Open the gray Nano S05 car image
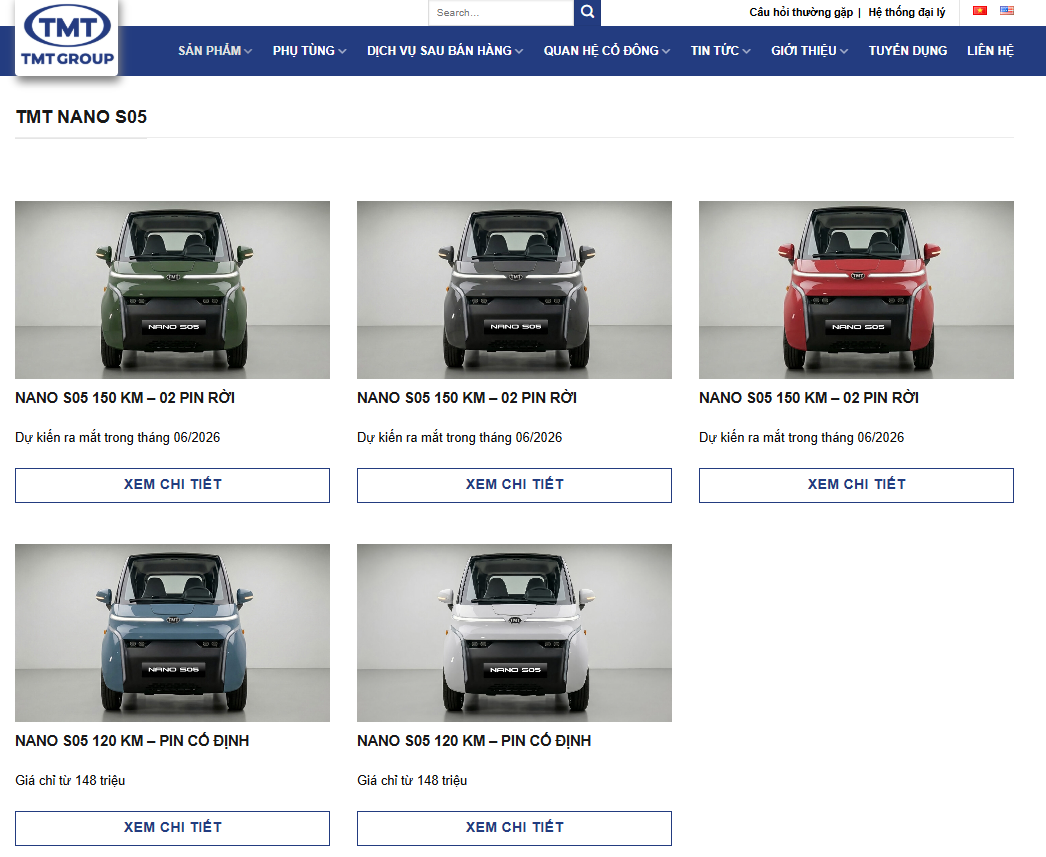The width and height of the screenshot is (1046, 857). pyautogui.click(x=514, y=290)
